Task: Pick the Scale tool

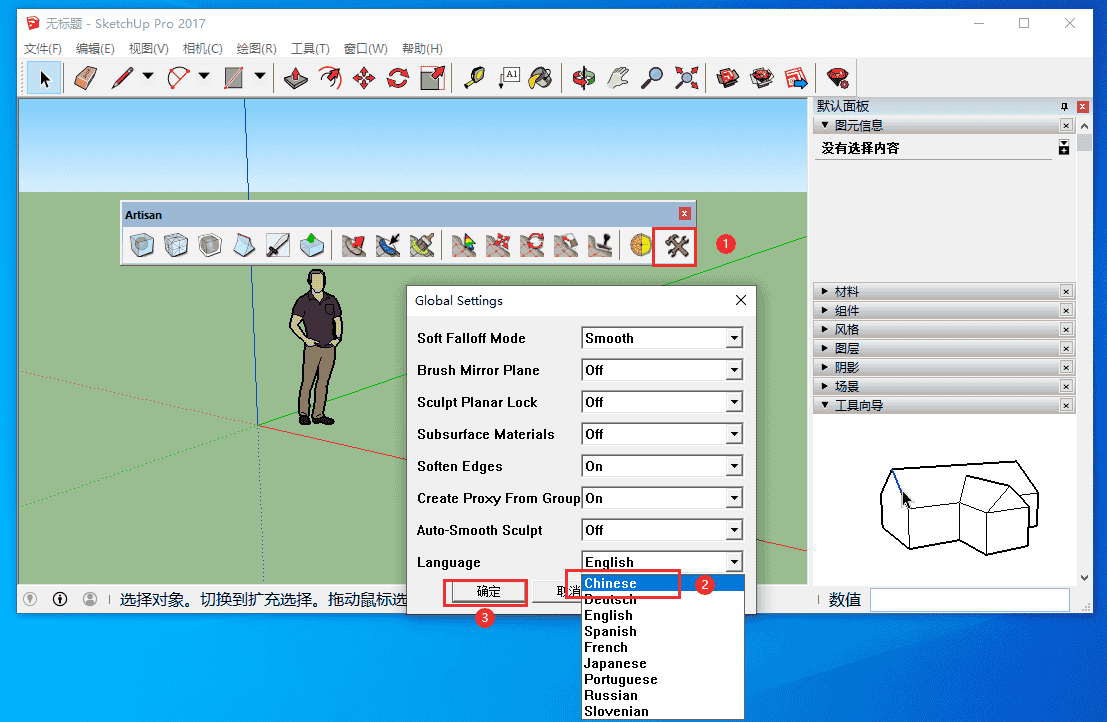Action: coord(432,78)
